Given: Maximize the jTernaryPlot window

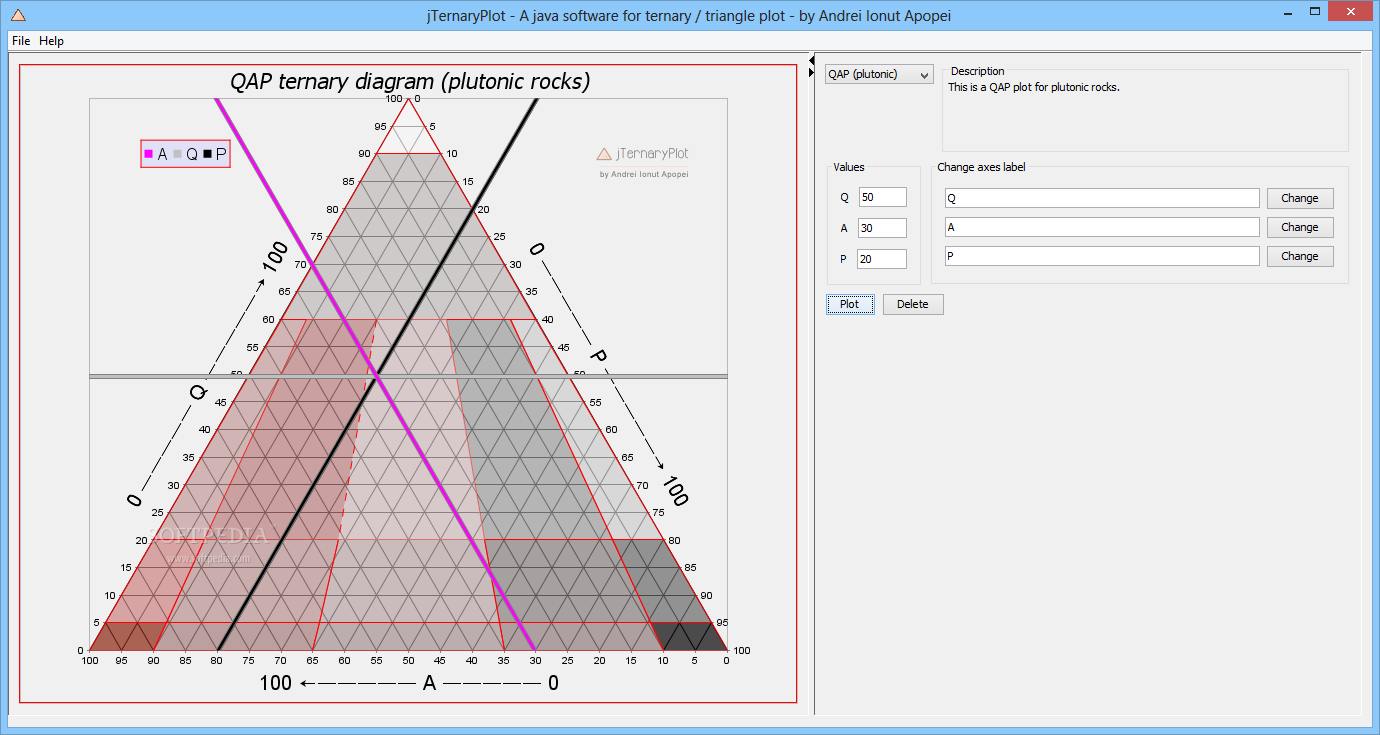Looking at the screenshot, I should [x=1317, y=12].
